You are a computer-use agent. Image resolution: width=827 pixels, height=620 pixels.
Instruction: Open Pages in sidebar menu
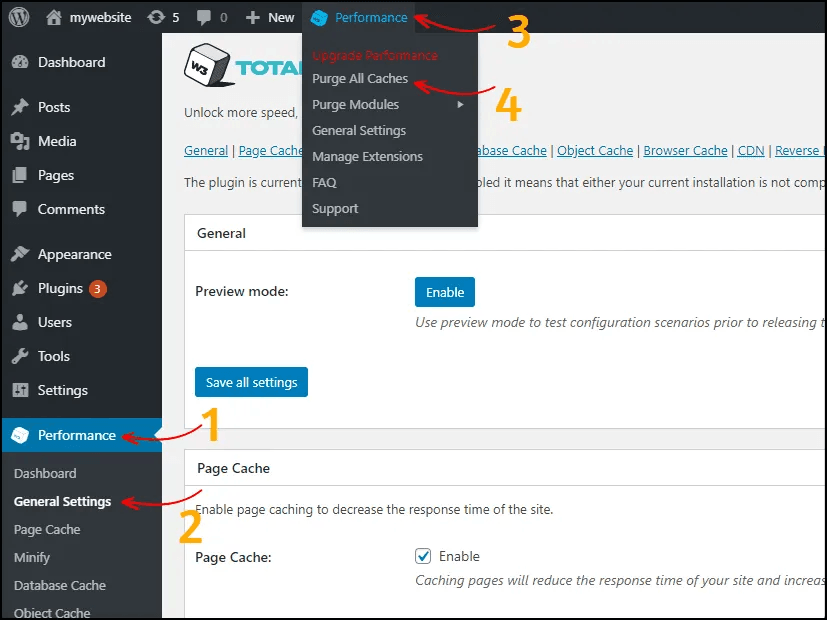tap(56, 175)
